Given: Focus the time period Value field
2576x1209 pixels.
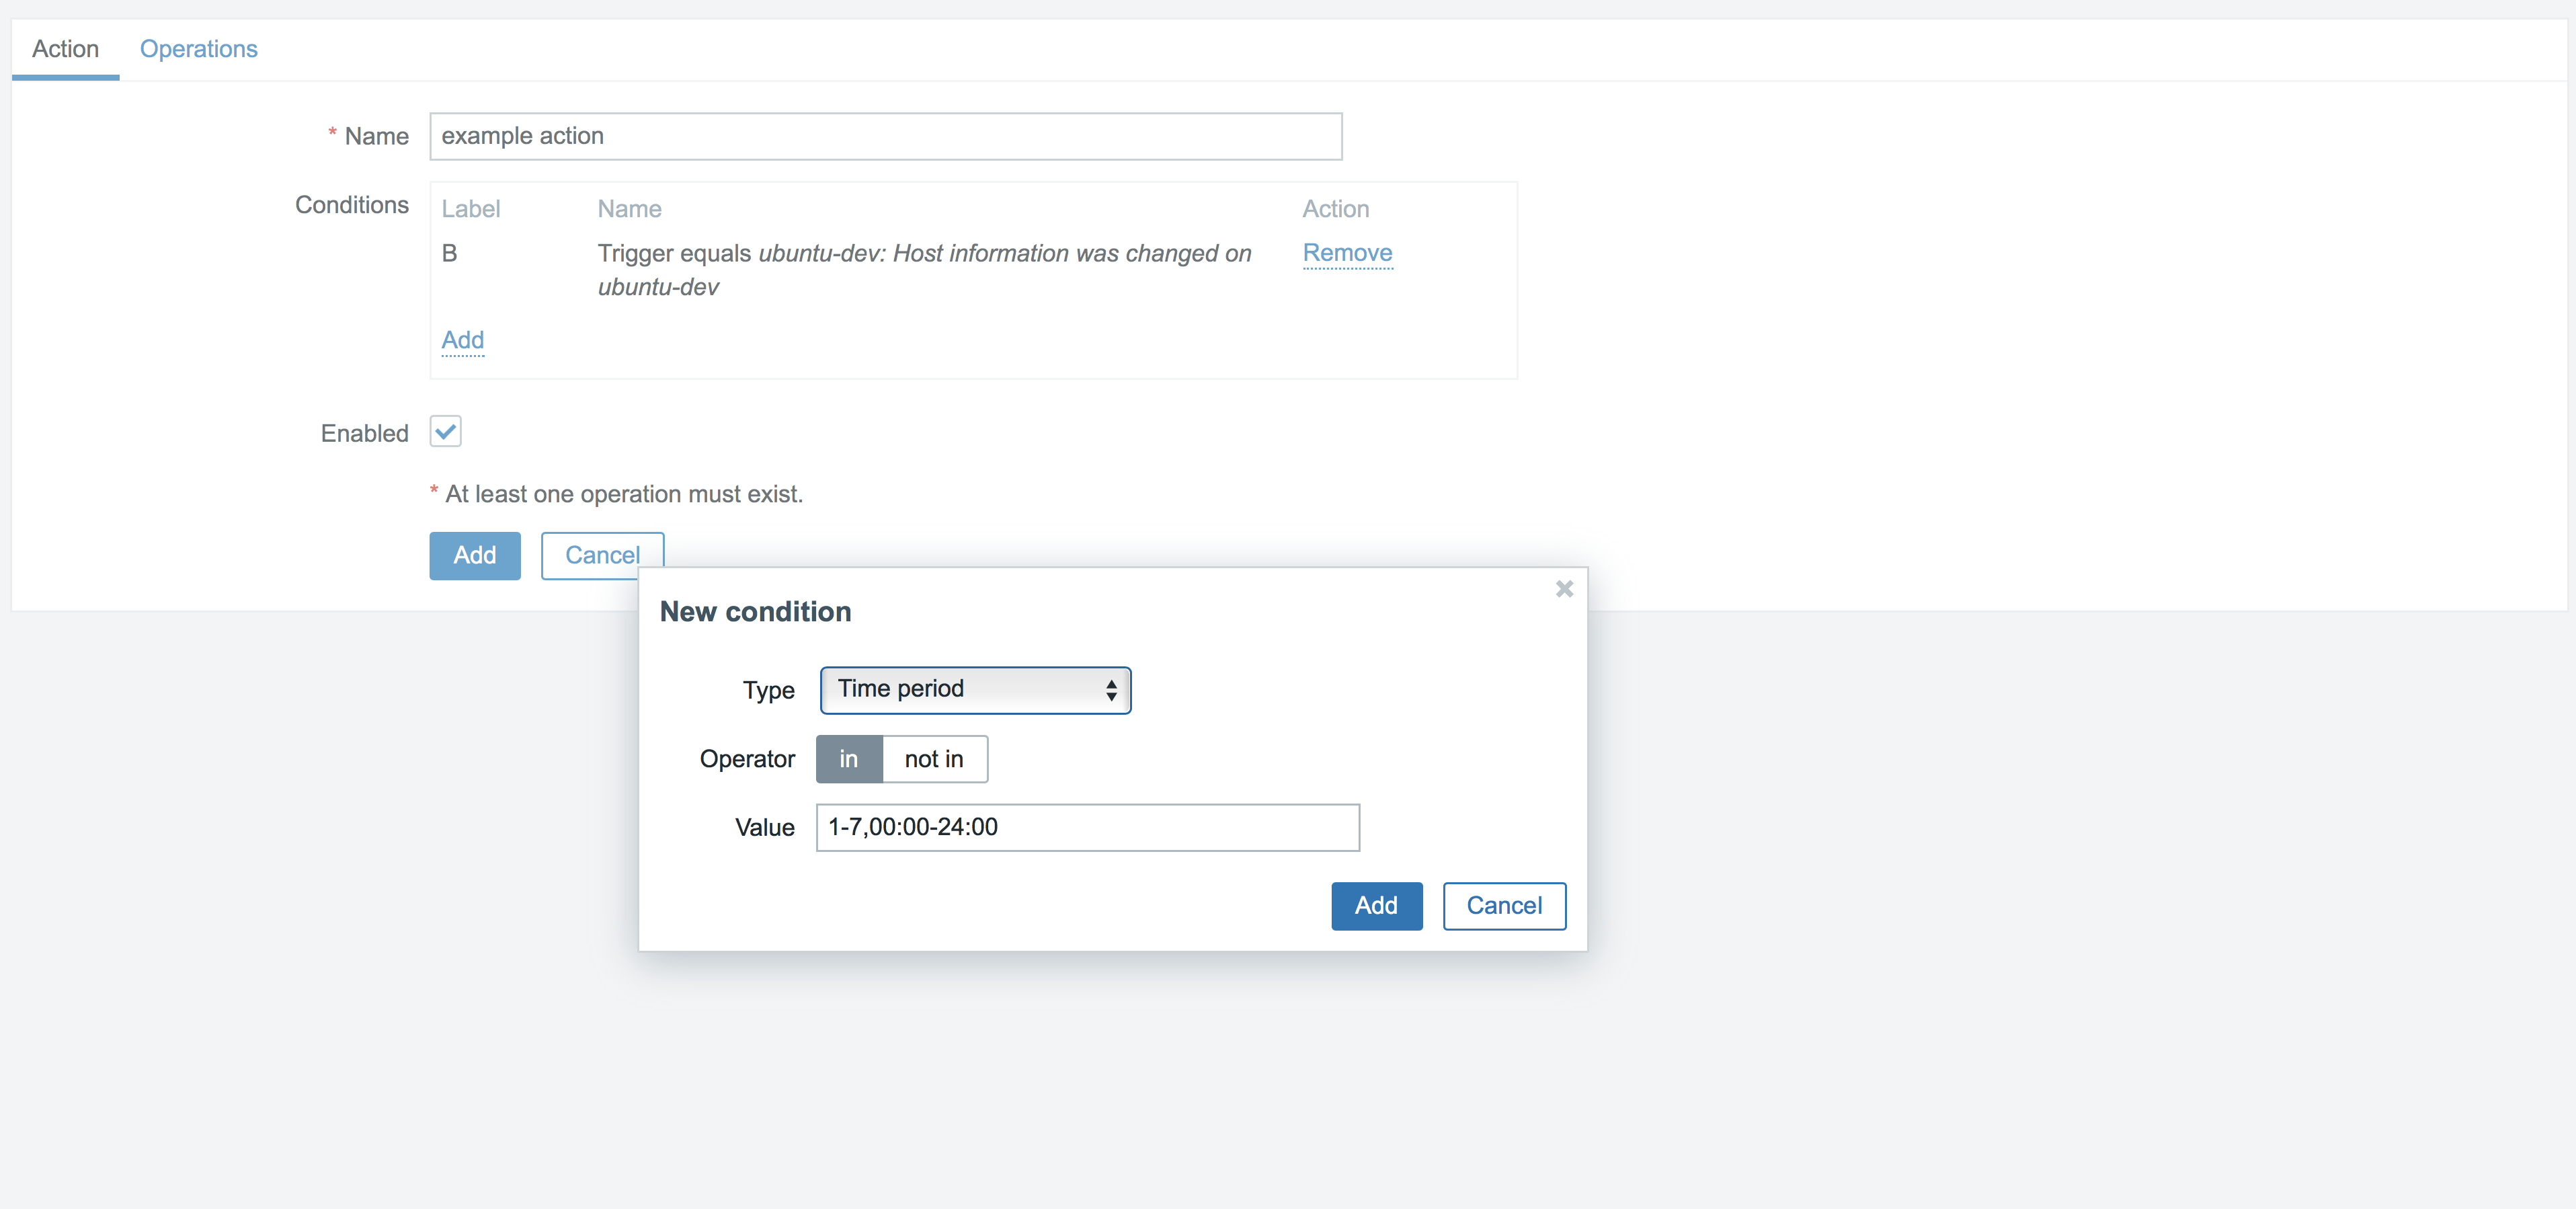Looking at the screenshot, I should (1087, 828).
